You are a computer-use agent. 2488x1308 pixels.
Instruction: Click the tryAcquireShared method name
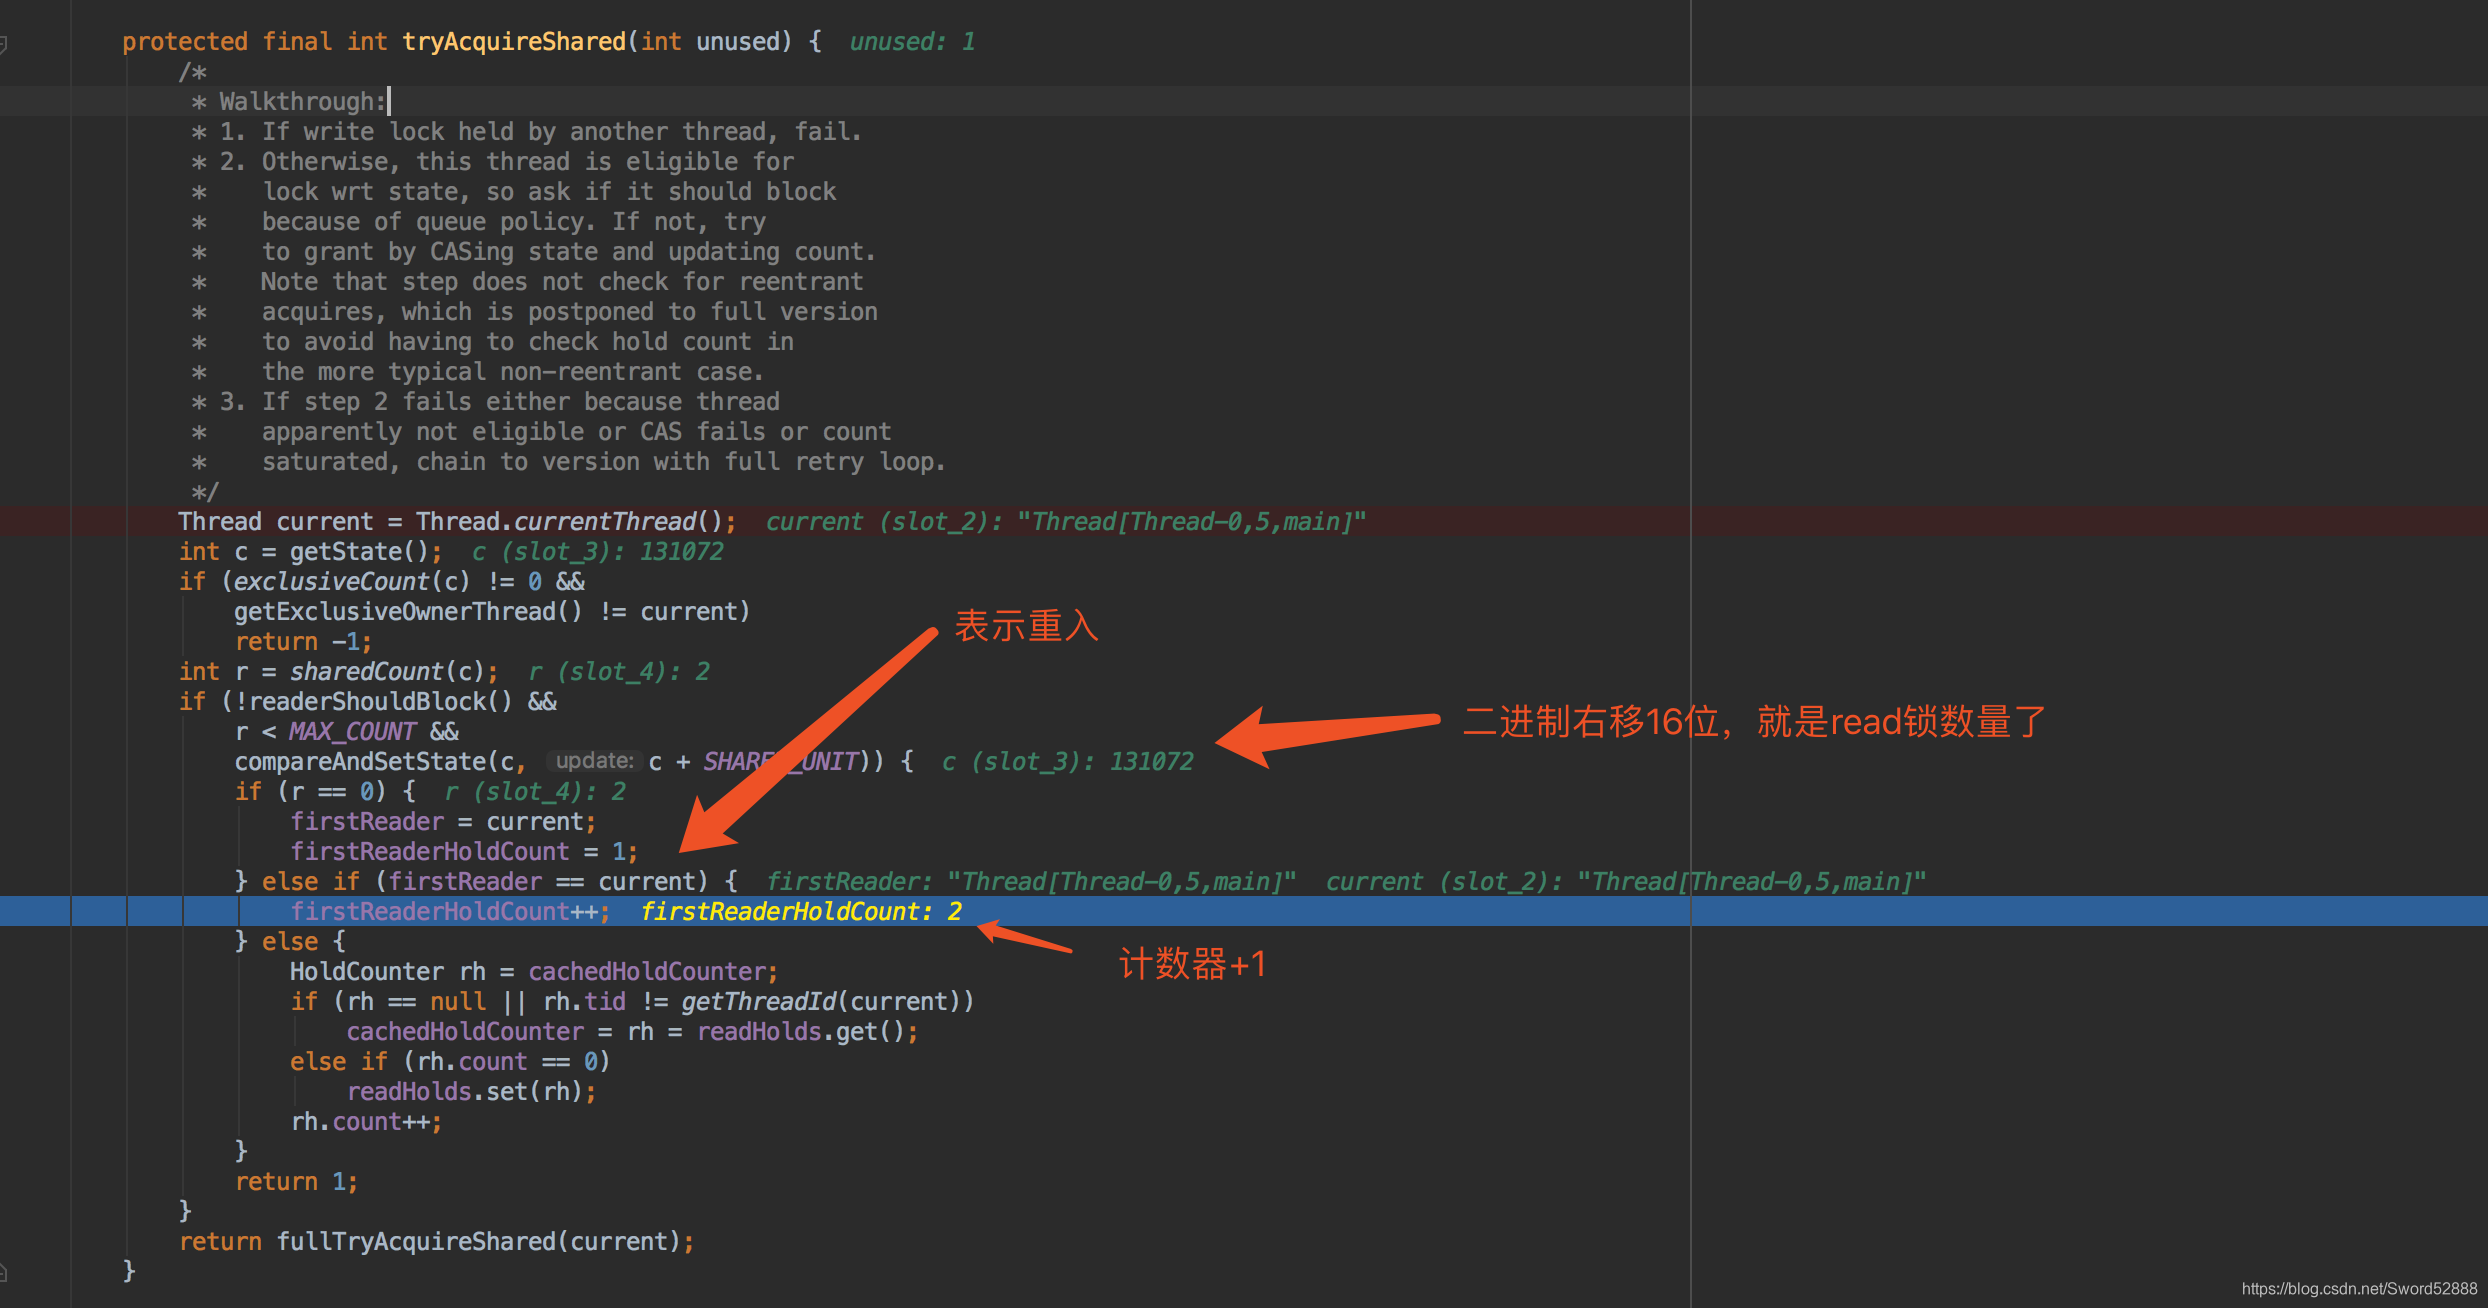point(514,42)
